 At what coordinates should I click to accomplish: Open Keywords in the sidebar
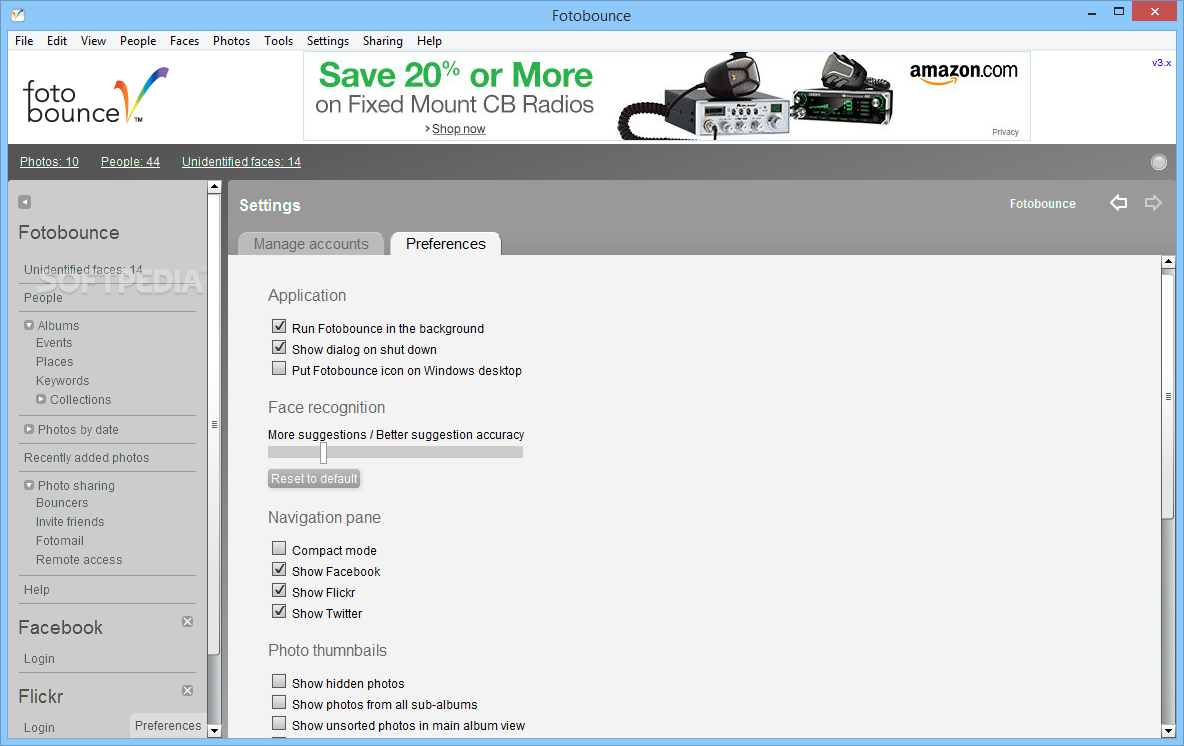(x=63, y=381)
